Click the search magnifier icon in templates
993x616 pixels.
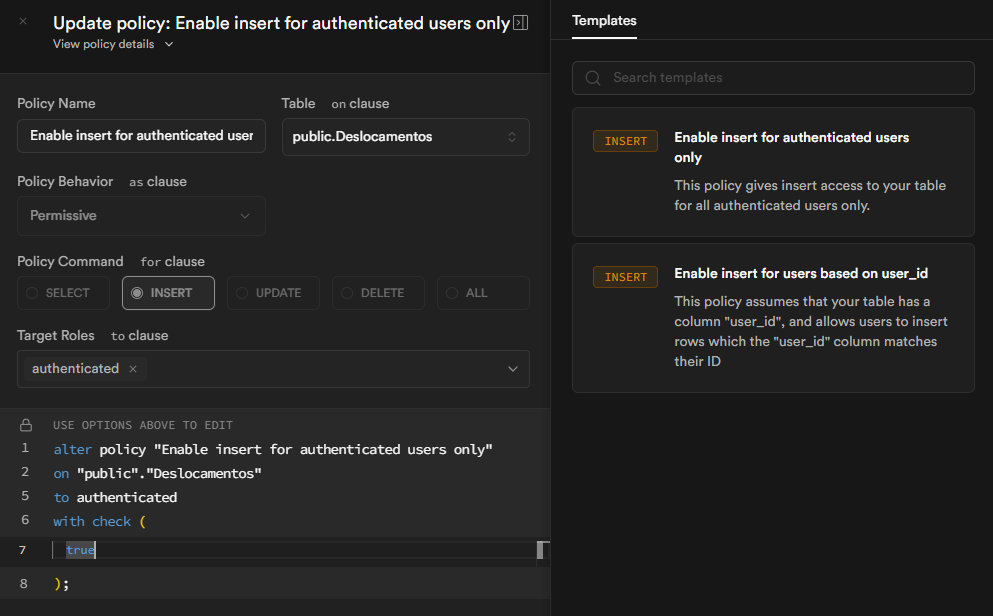point(593,78)
